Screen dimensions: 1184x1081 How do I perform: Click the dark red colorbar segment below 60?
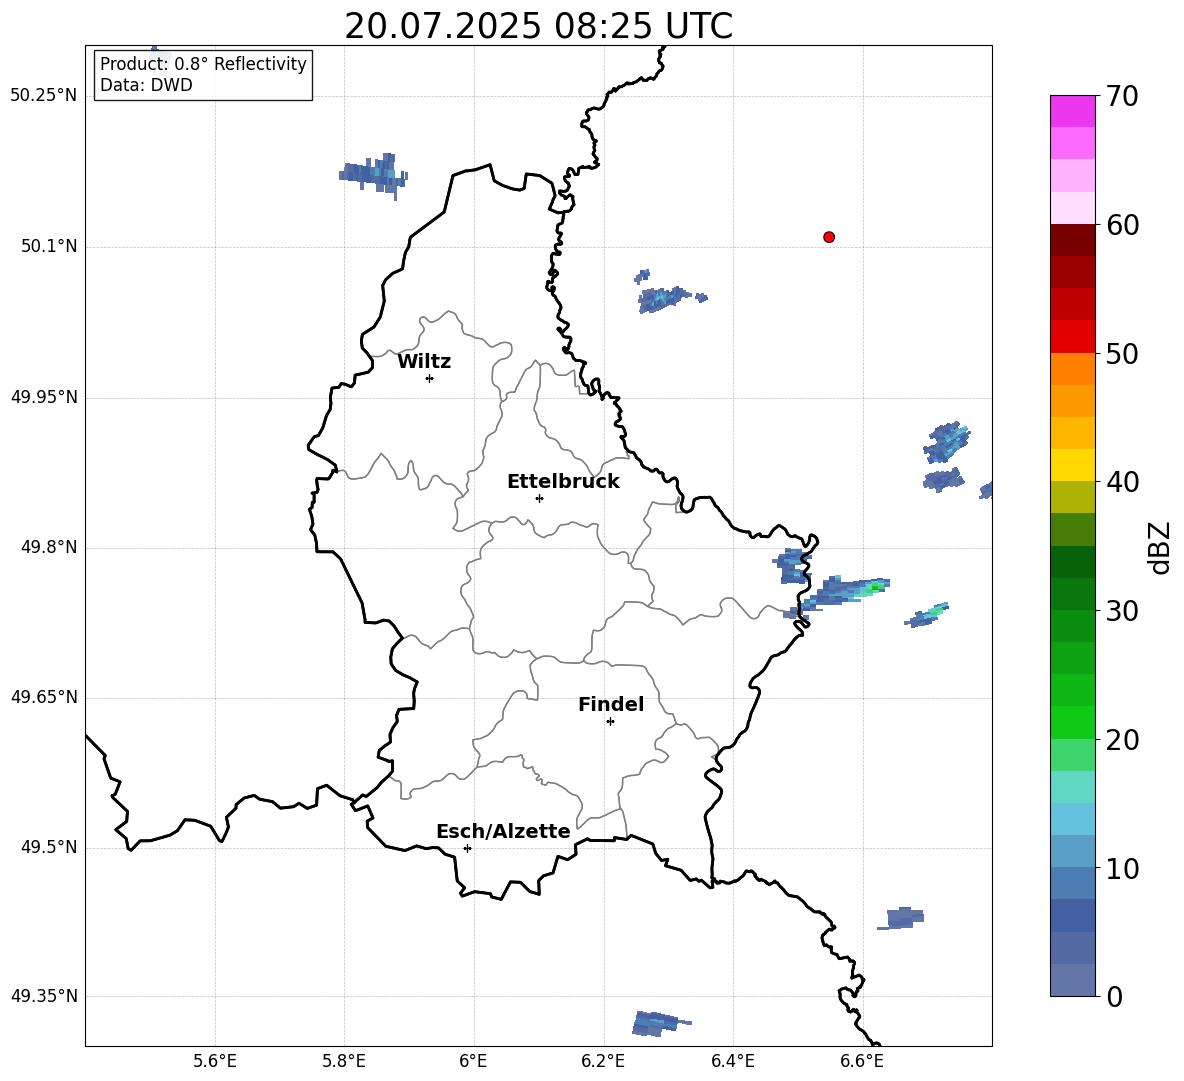tap(1072, 240)
